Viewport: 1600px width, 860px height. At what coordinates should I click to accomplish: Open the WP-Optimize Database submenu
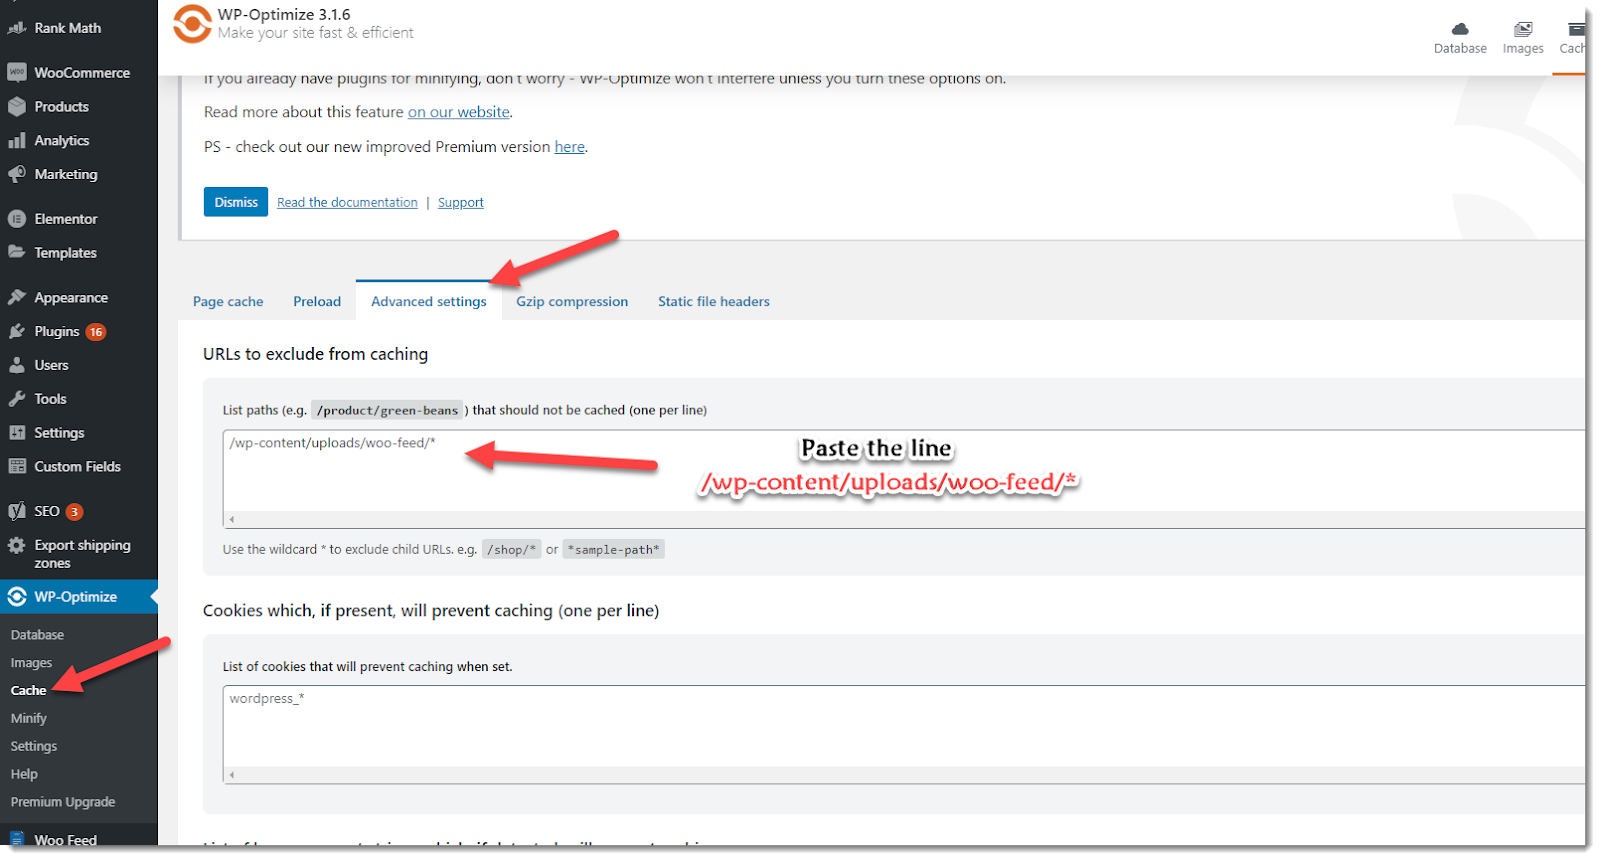click(37, 635)
